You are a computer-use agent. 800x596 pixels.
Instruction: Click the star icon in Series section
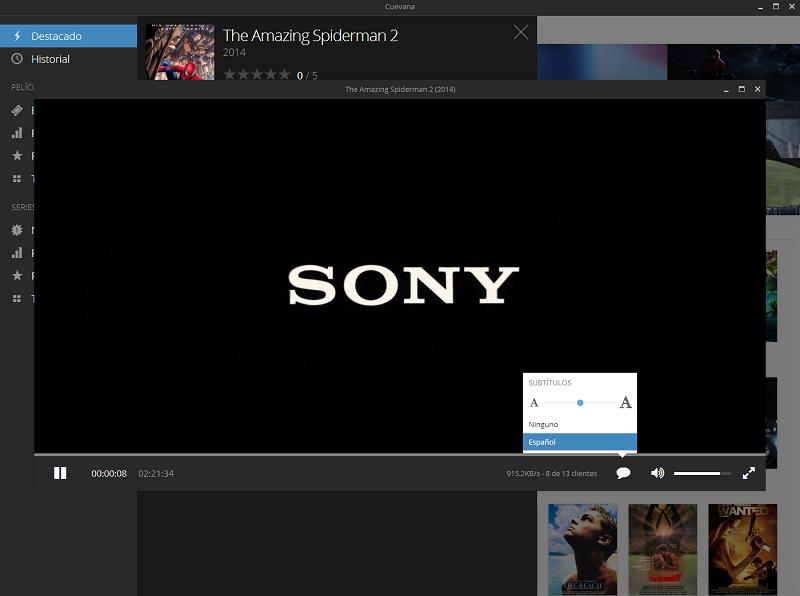coord(17,276)
